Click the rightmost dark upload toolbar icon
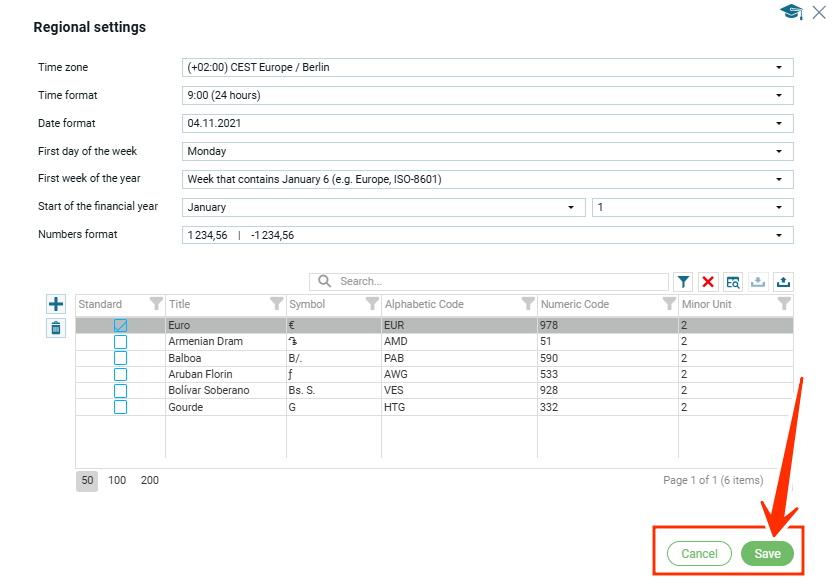Screen dimensions: 835x587 point(784,282)
